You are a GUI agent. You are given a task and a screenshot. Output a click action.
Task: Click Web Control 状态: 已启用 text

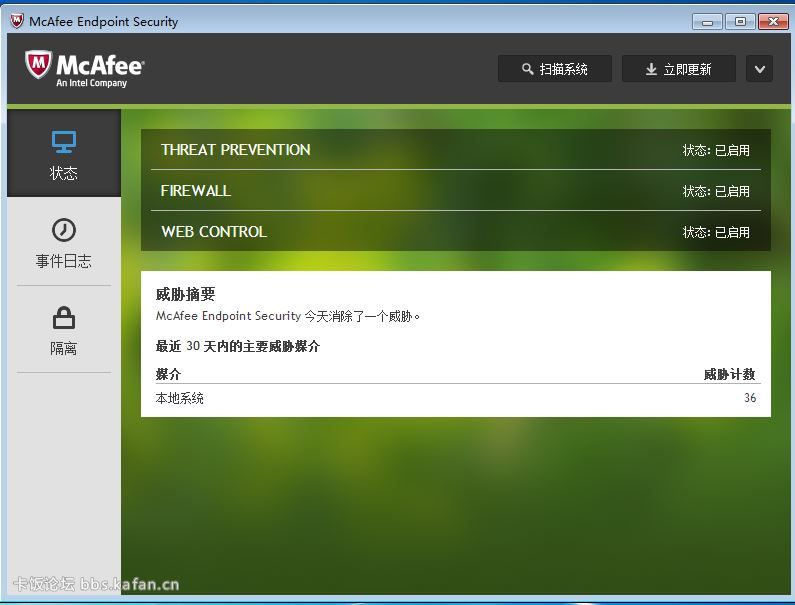coord(716,232)
